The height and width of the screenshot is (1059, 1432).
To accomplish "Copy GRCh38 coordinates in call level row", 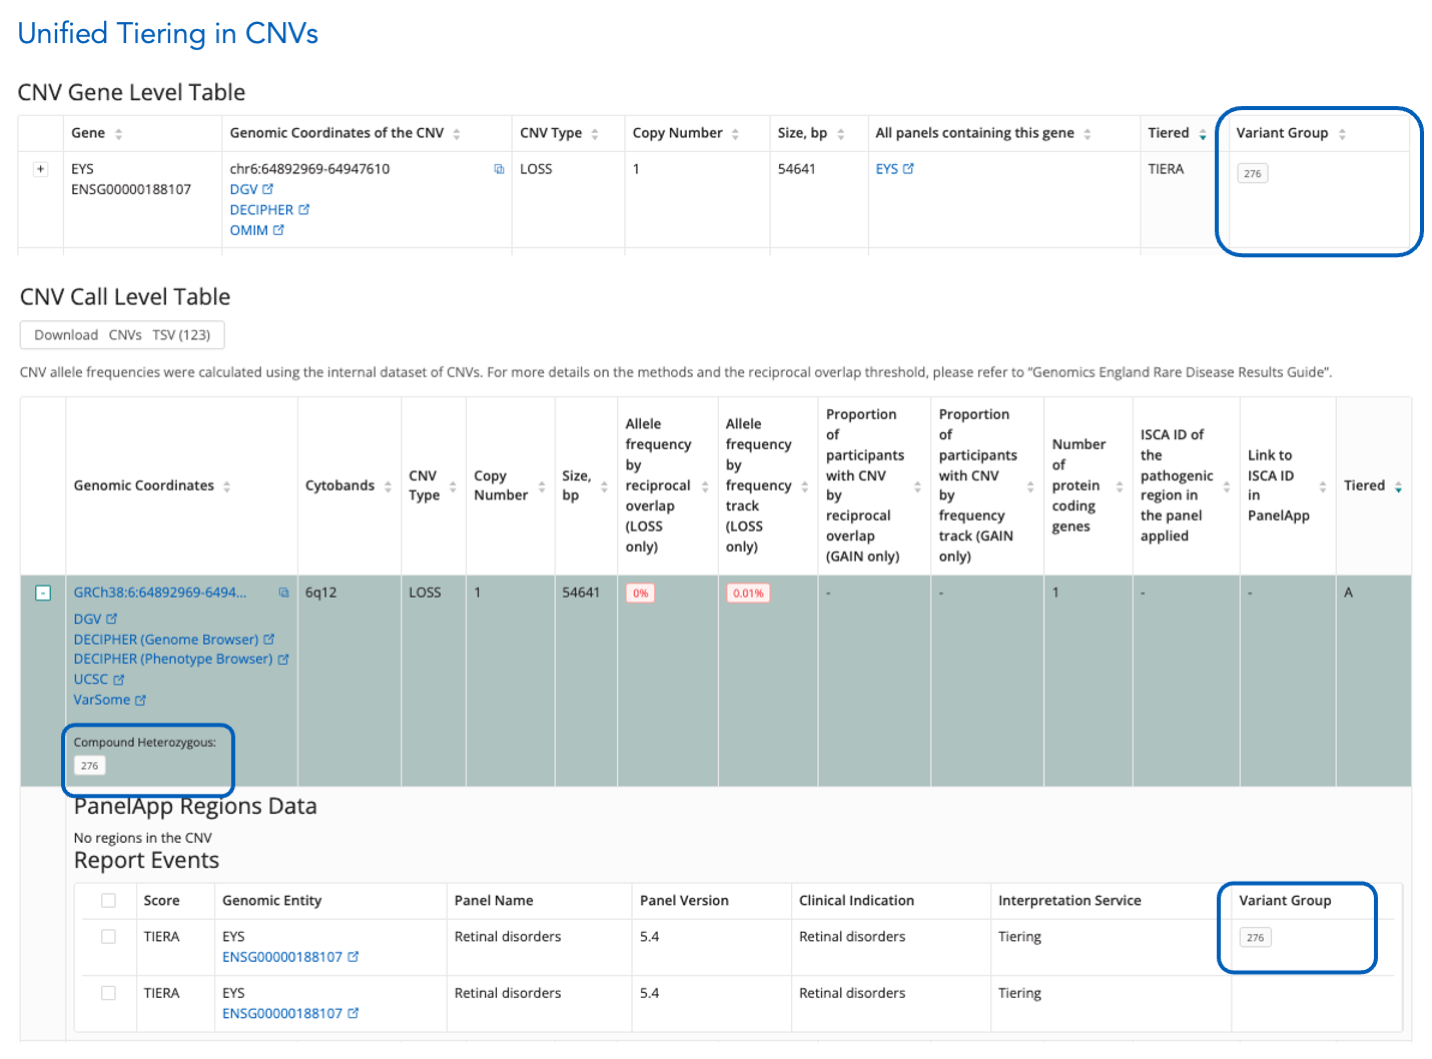I will pos(284,593).
